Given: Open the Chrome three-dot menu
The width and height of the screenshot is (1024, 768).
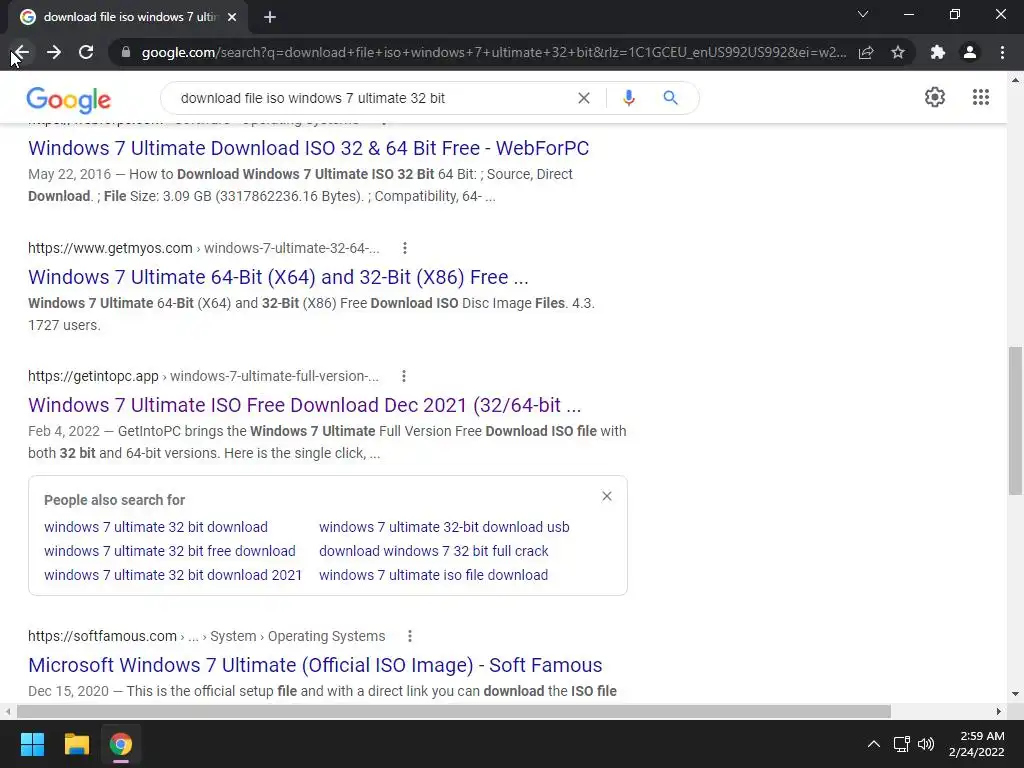Looking at the screenshot, I should coord(1002,52).
